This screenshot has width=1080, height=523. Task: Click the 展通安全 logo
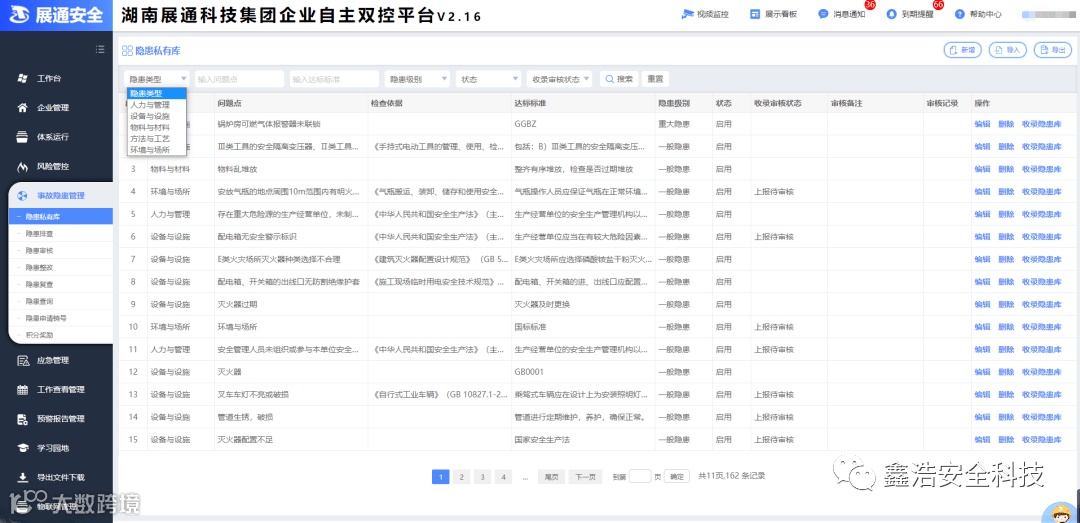56,14
